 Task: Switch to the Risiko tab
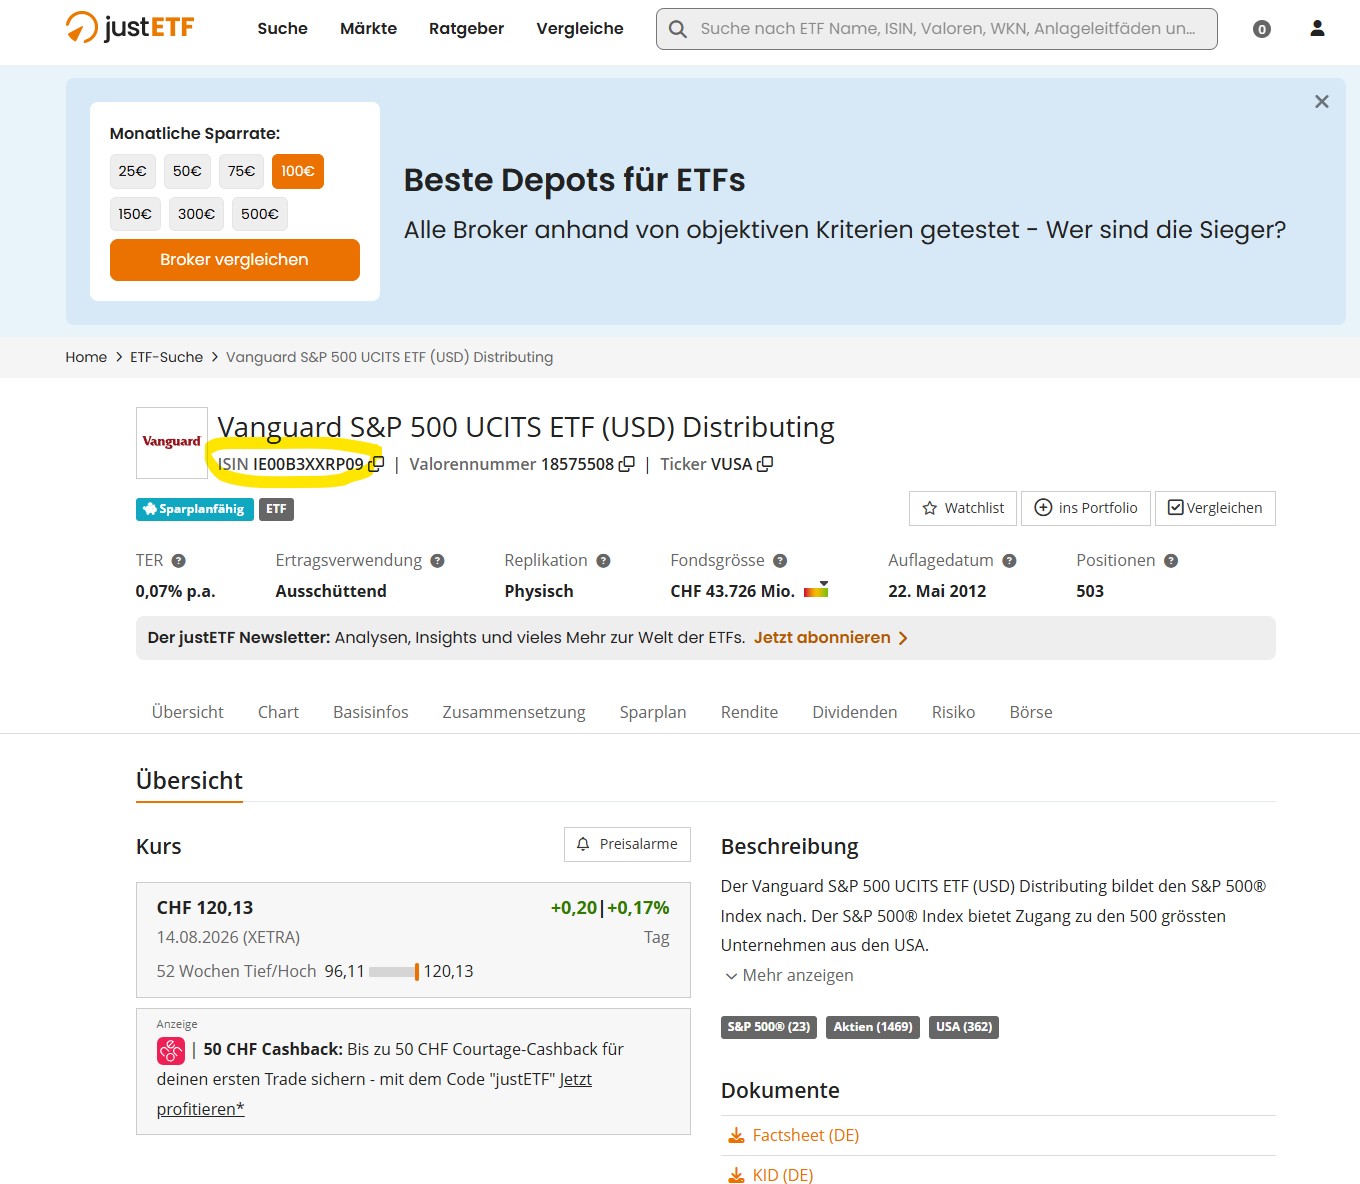tap(953, 712)
